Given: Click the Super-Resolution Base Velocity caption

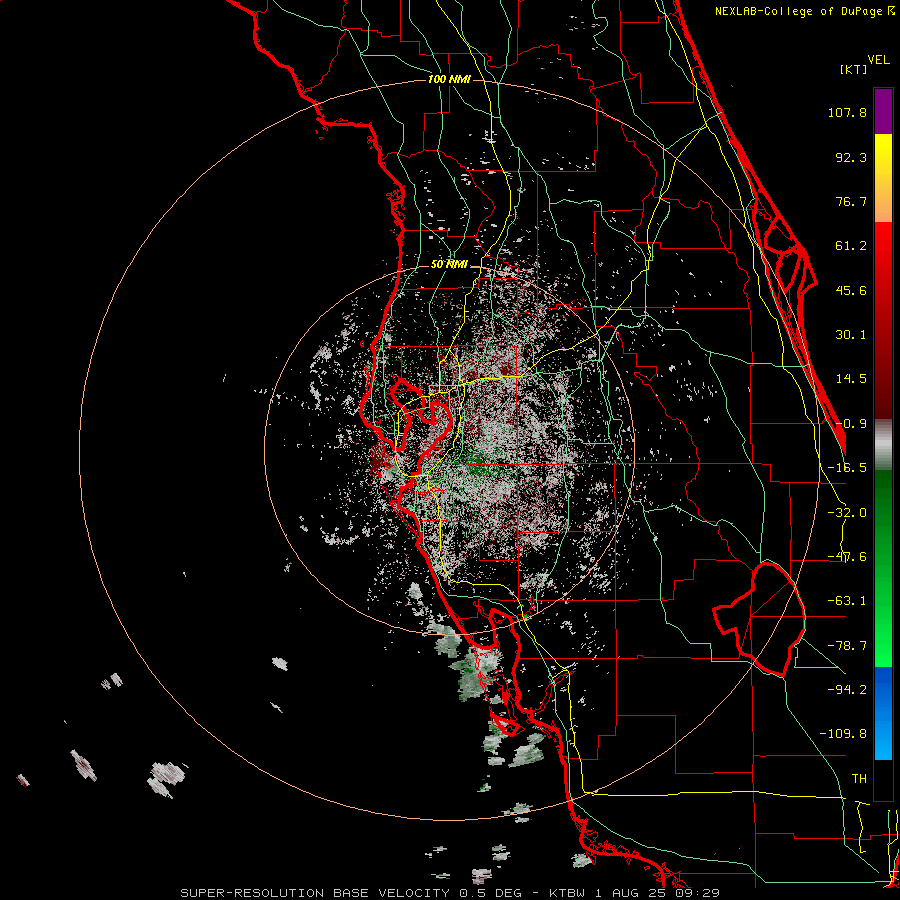Looking at the screenshot, I should [450, 893].
